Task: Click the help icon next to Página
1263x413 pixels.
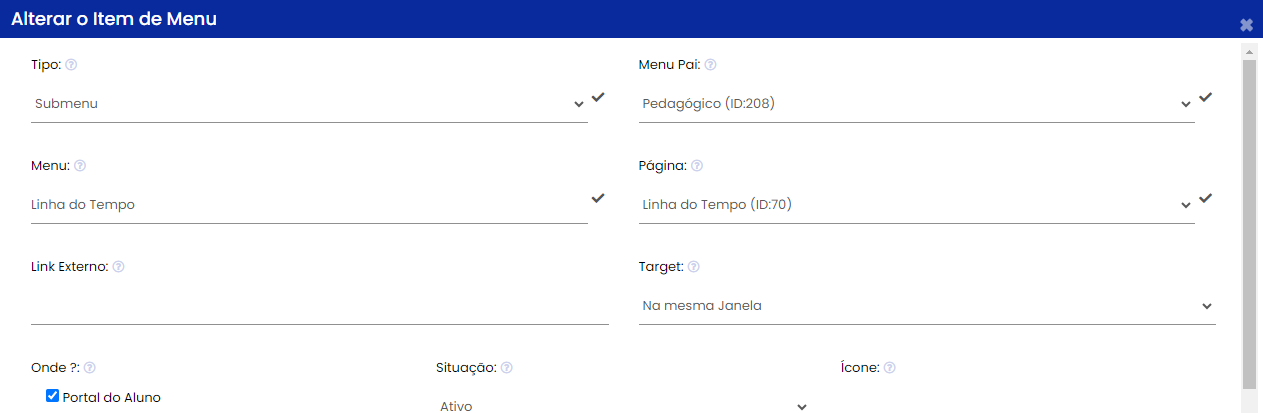Action: pos(697,166)
